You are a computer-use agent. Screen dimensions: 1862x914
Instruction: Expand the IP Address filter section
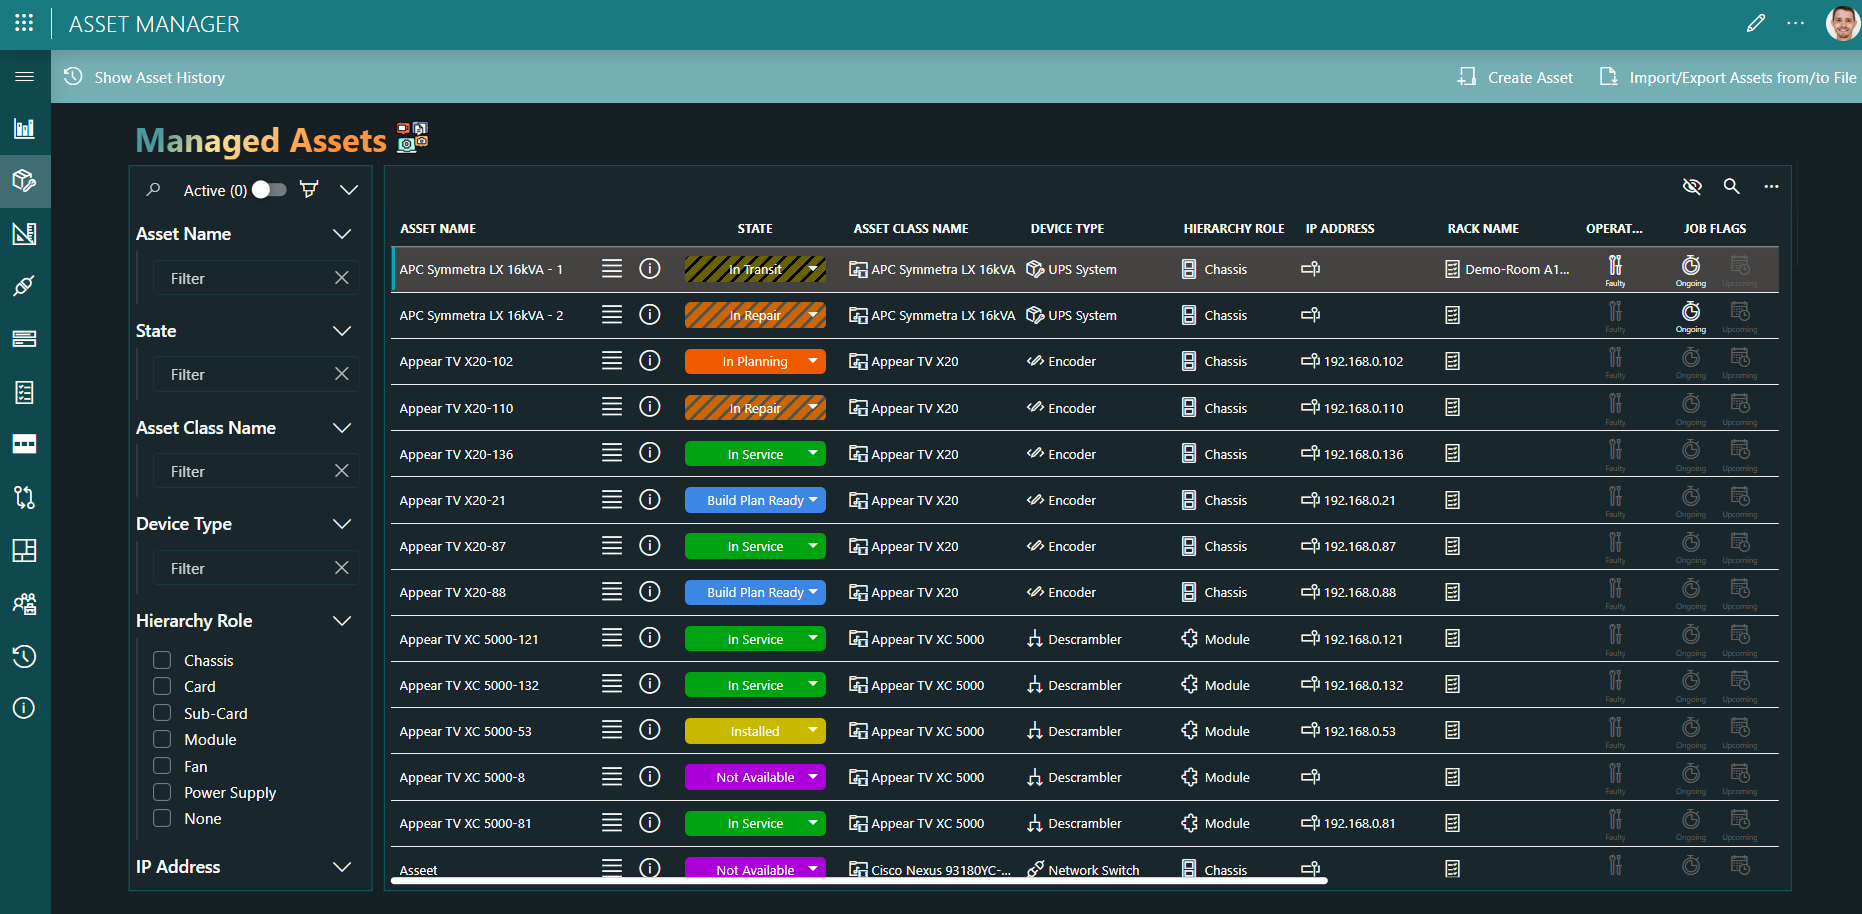[343, 867]
